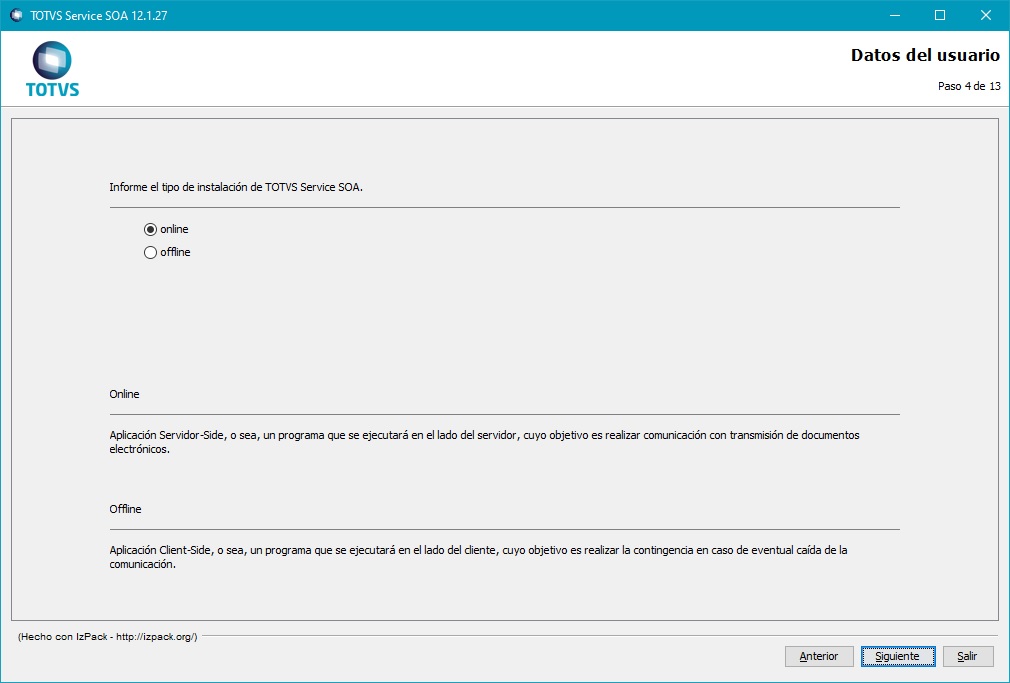Select the offline installation radio button

coord(150,253)
